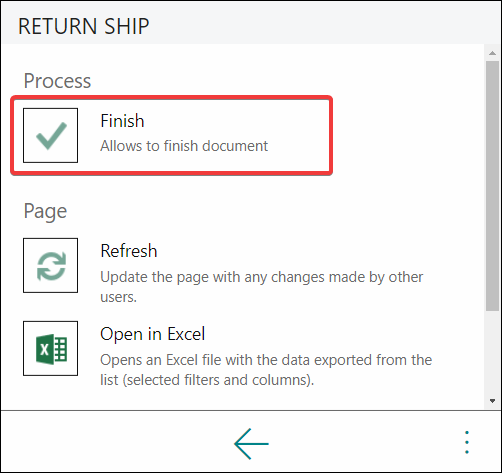Screen dimensions: 502x473
Task: Click the Page section heading
Action: (45, 211)
